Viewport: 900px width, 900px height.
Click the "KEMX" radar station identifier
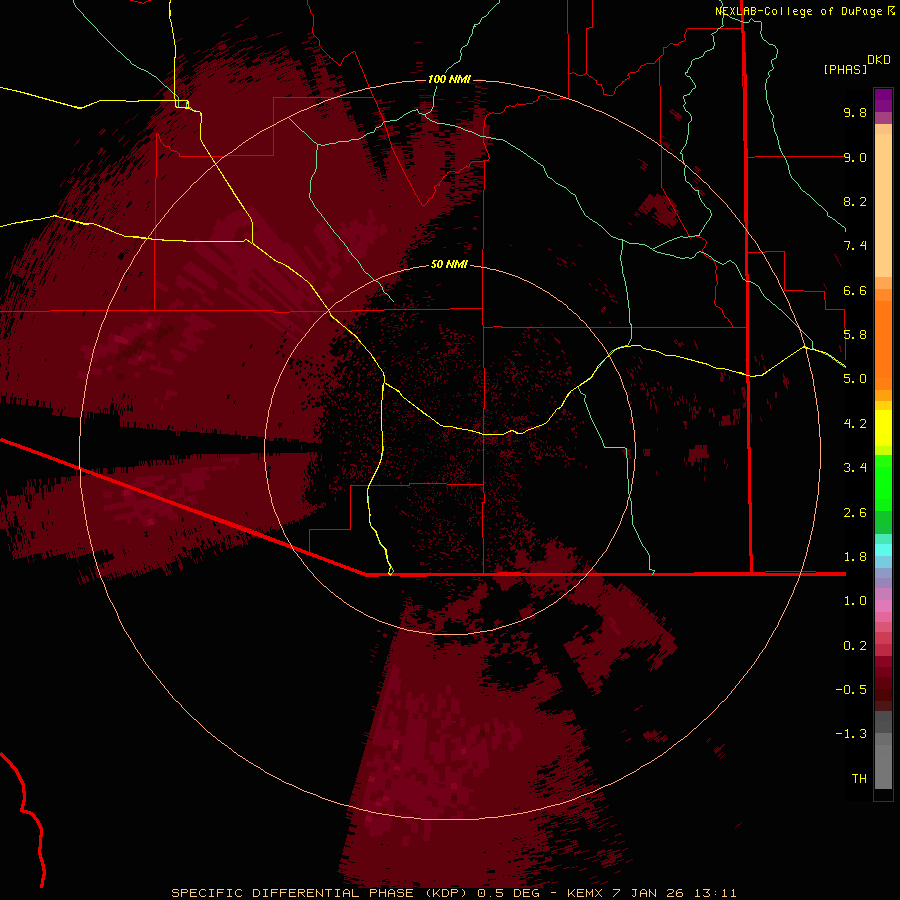585,893
